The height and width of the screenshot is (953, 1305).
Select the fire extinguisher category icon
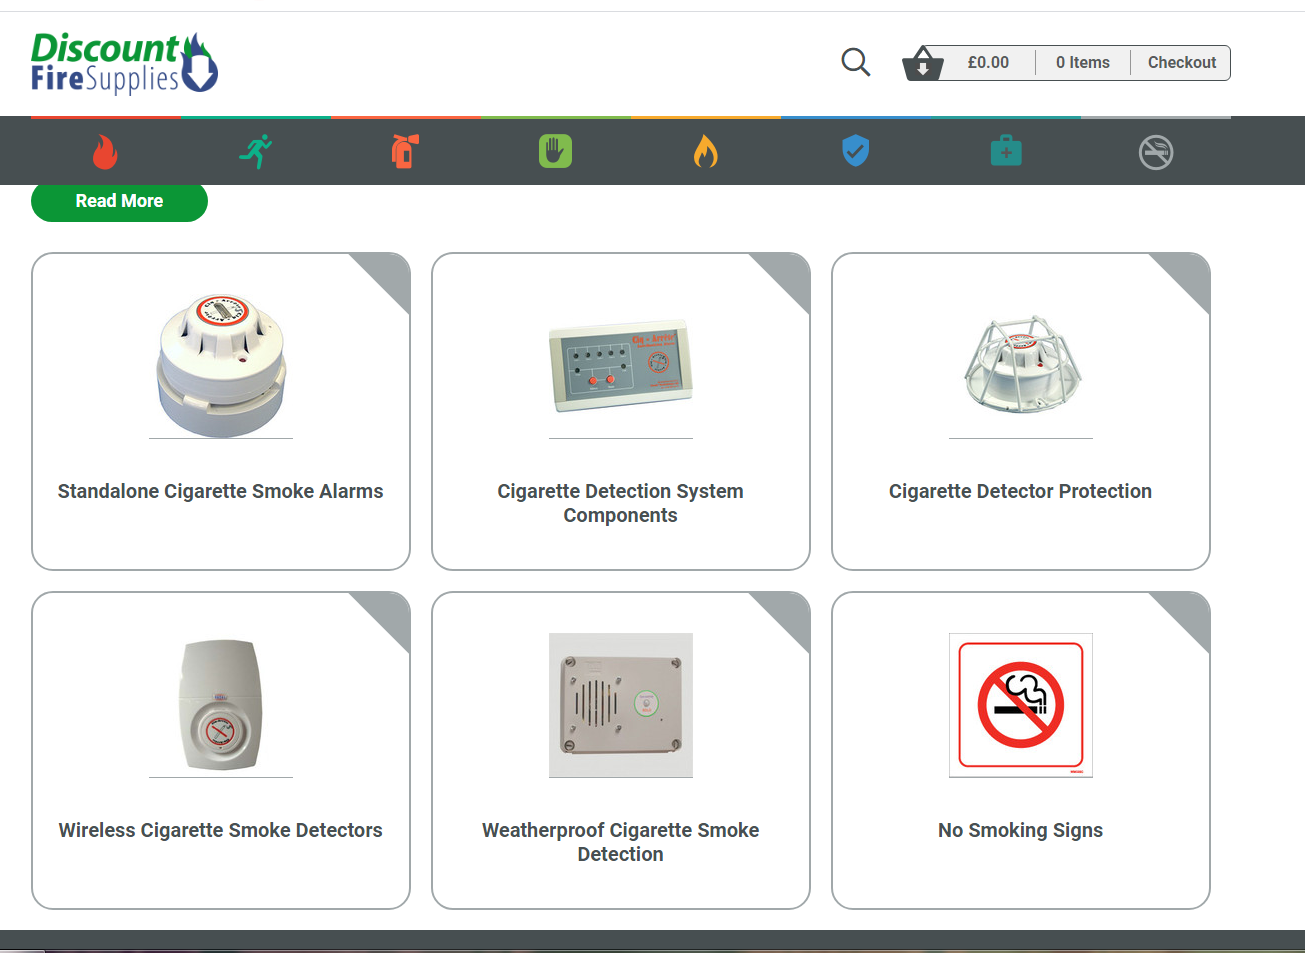click(405, 152)
